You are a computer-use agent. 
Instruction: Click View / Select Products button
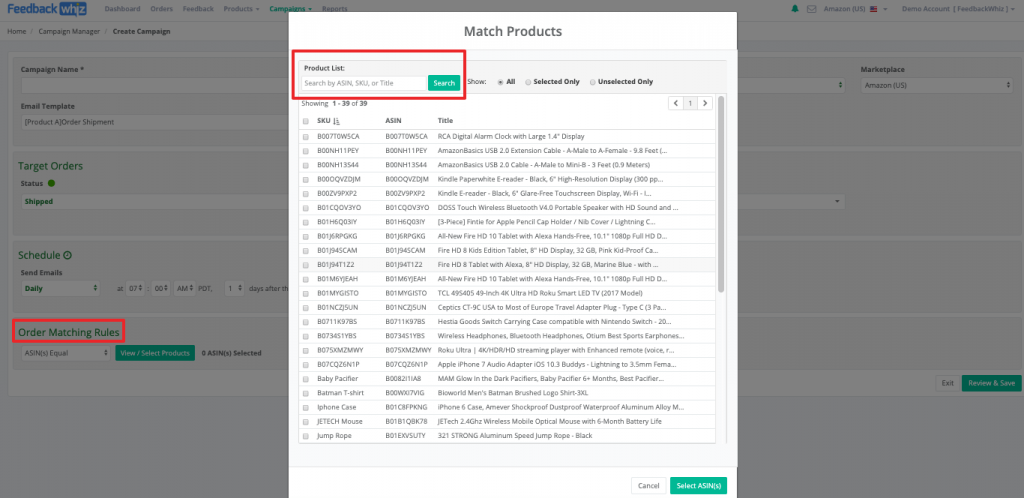click(x=155, y=353)
